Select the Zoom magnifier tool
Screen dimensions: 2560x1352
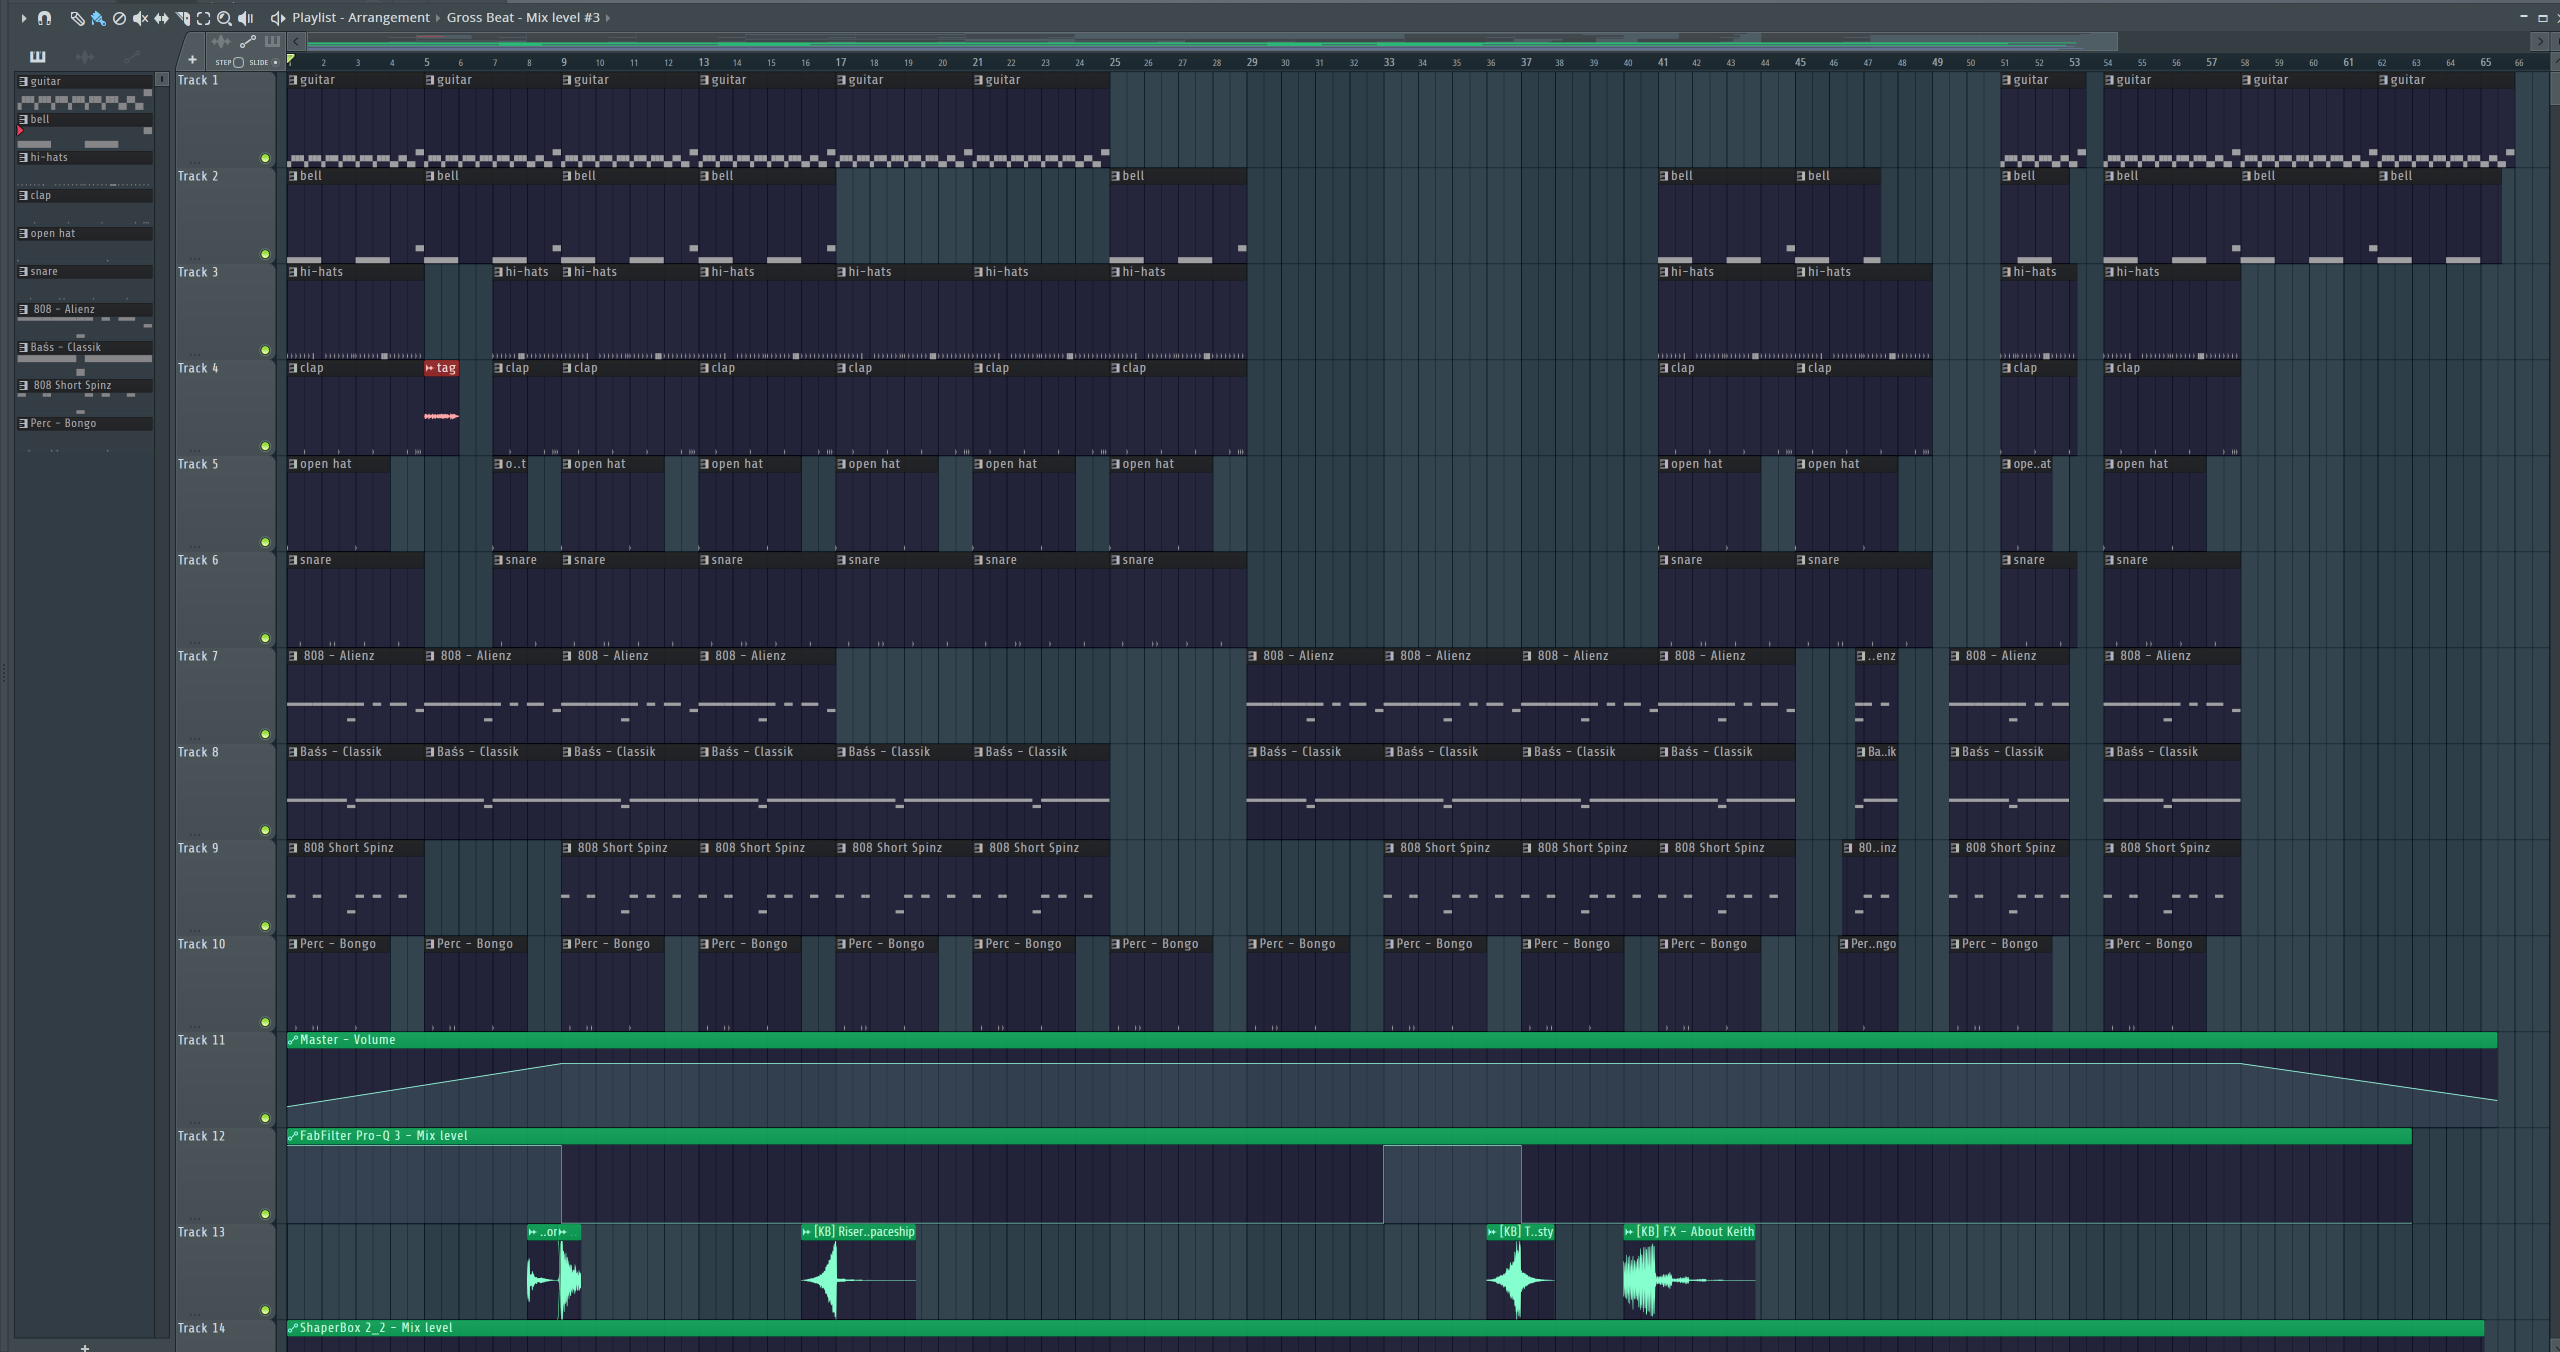click(224, 18)
